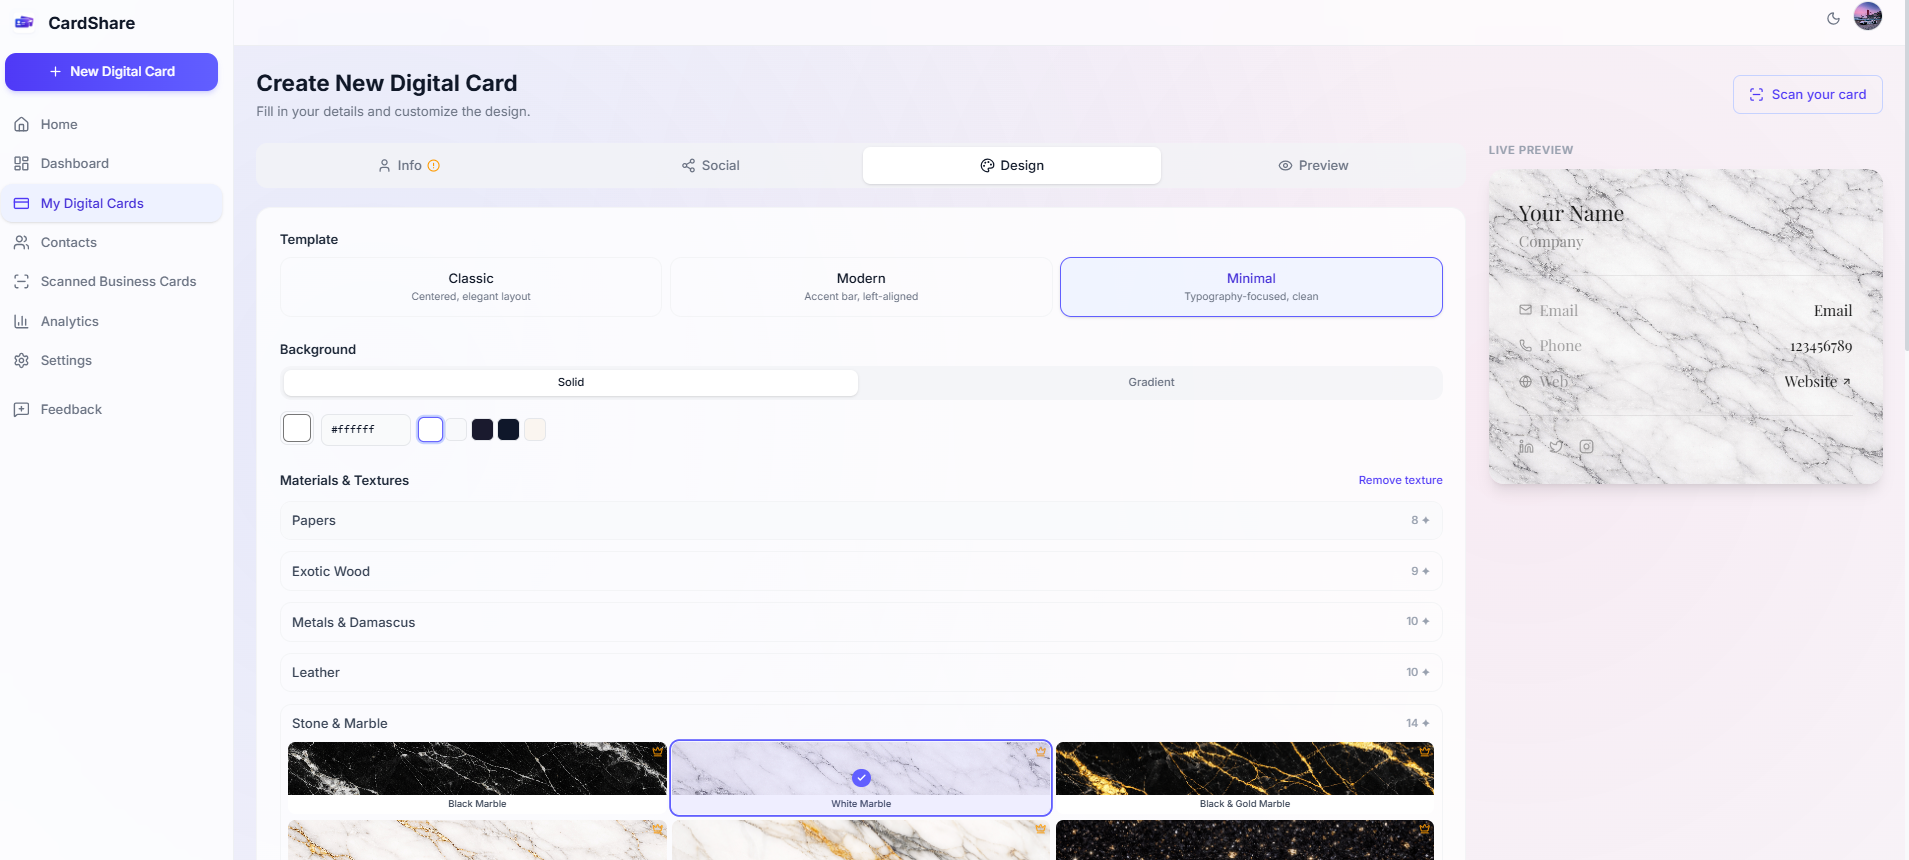Select the Classic template option
The height and width of the screenshot is (860, 1909).
click(x=471, y=287)
